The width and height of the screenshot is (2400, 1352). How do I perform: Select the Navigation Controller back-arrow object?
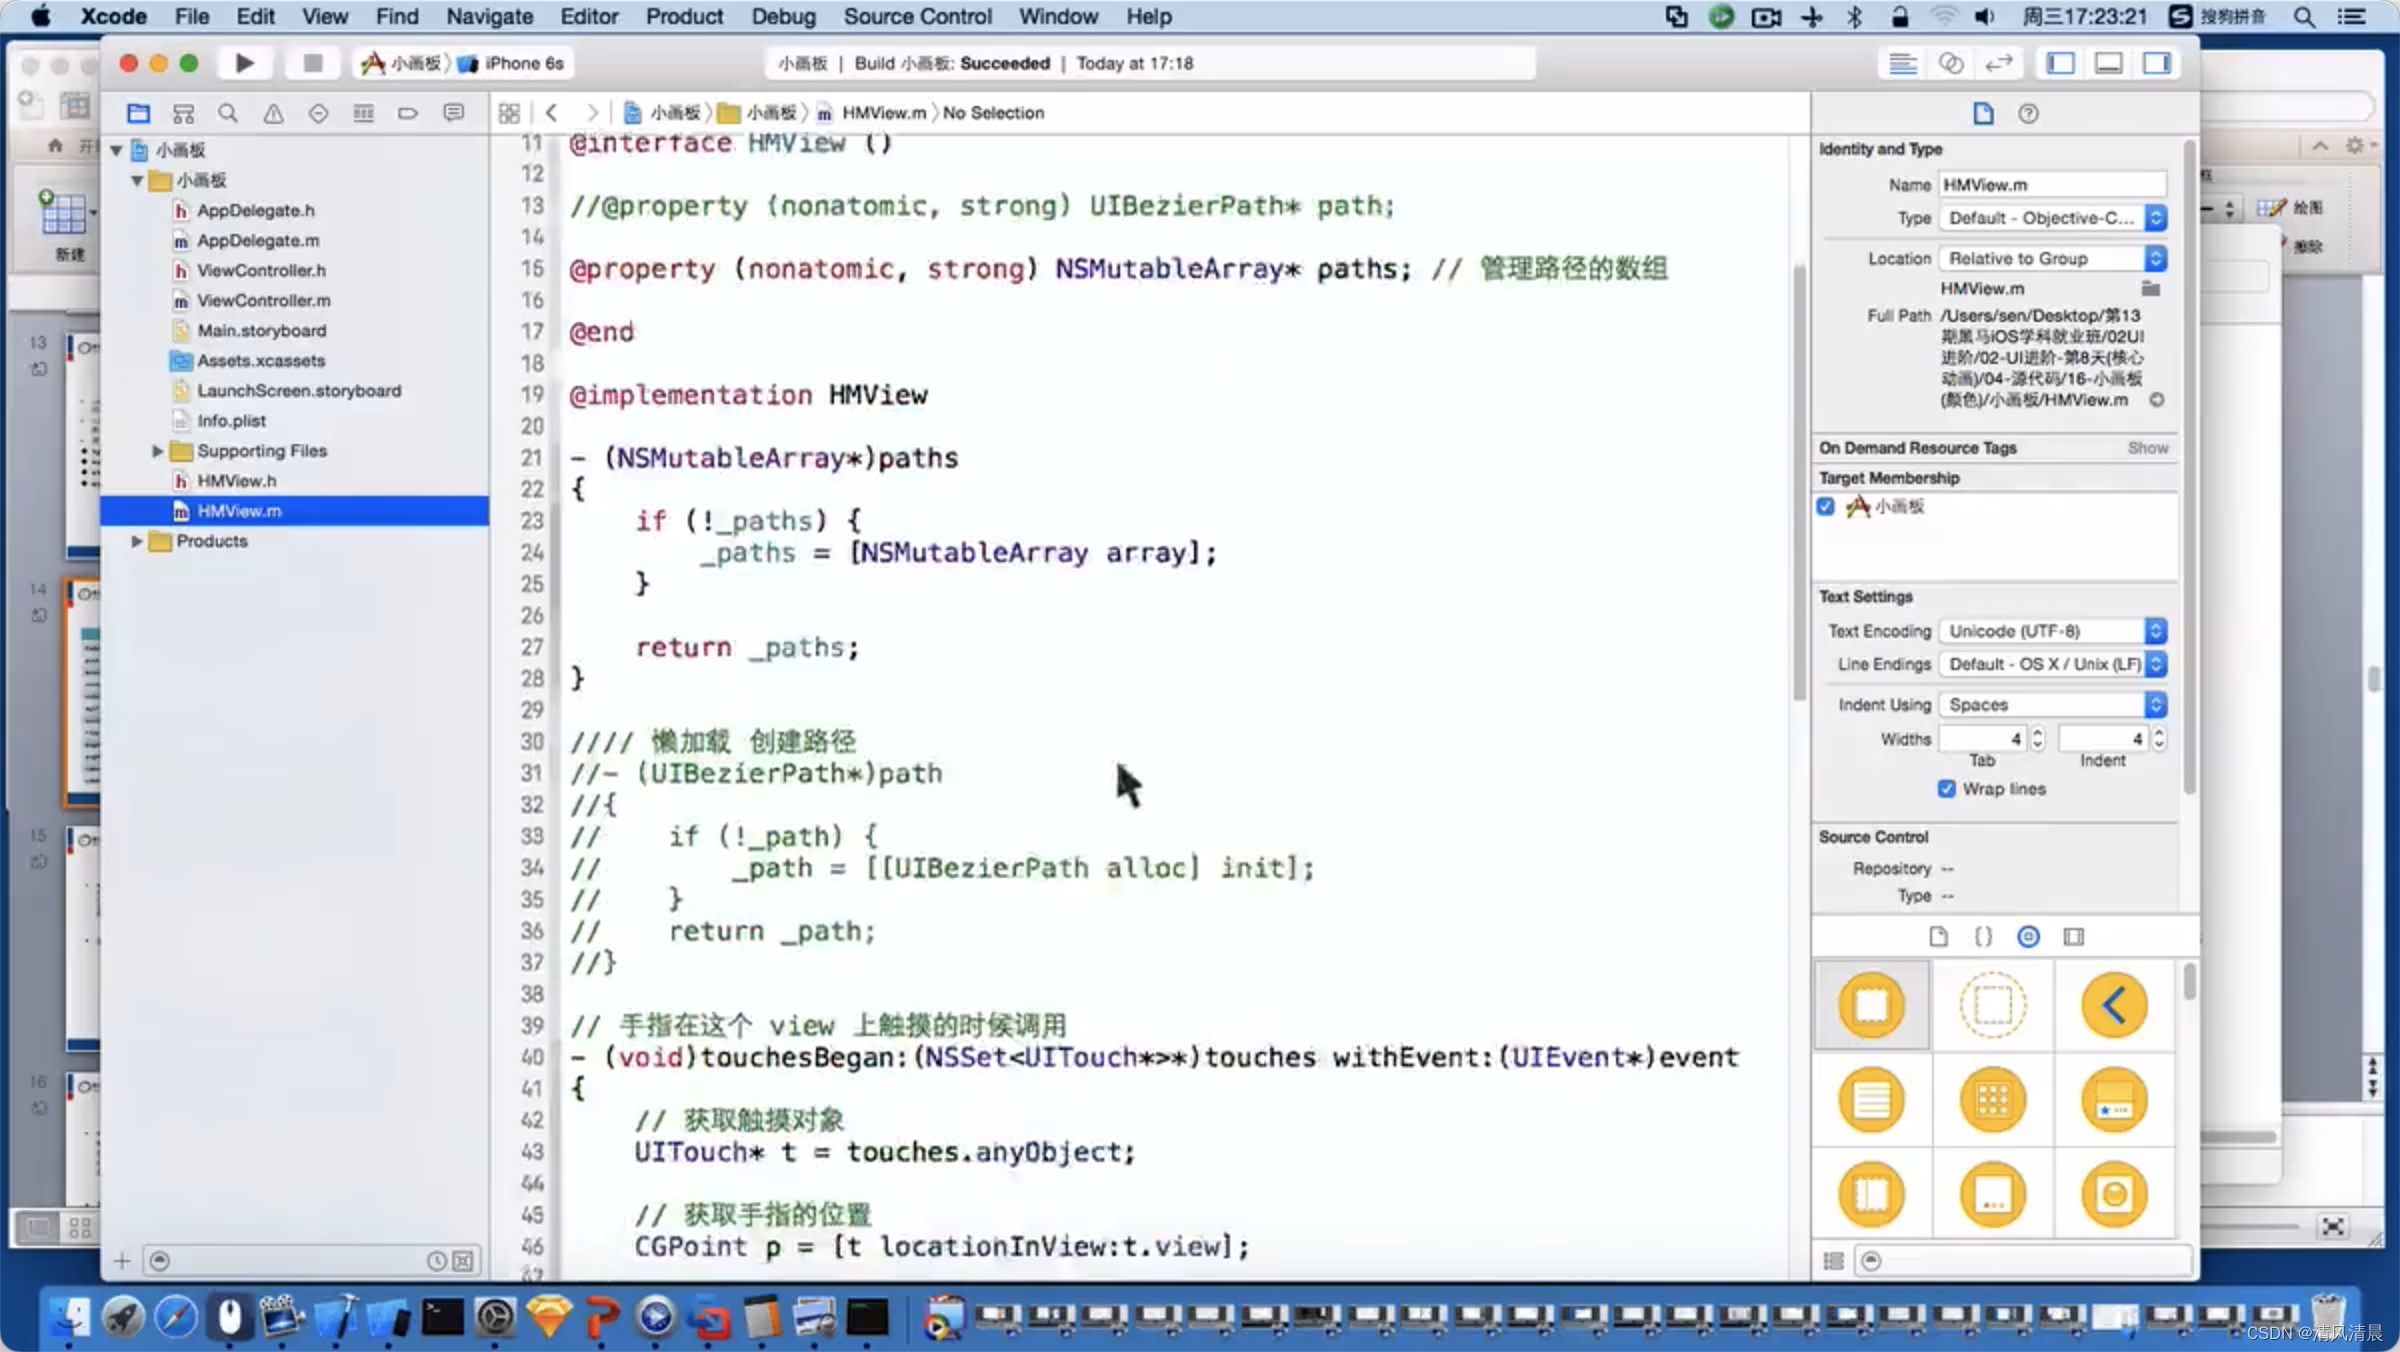tap(2114, 1005)
